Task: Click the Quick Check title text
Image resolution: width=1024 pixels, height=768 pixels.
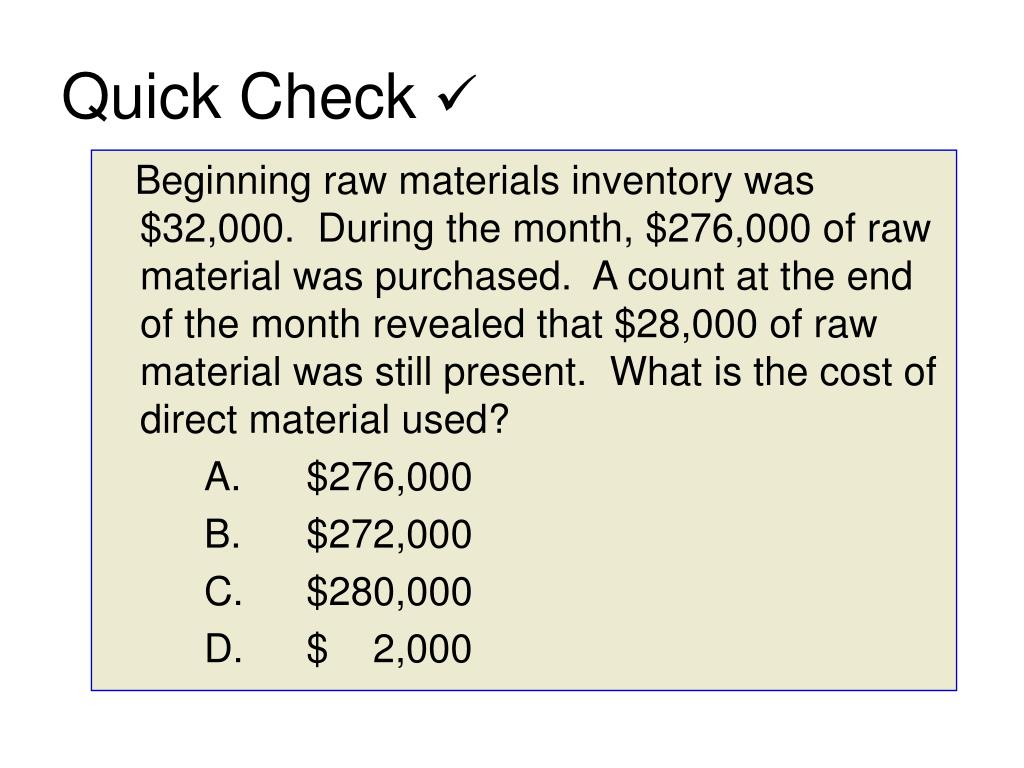Action: 239,97
